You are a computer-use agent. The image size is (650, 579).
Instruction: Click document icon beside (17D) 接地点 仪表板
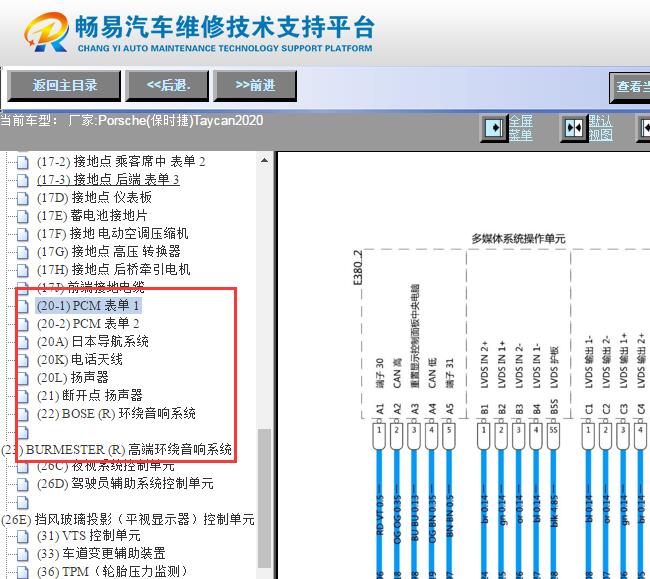click(x=22, y=198)
